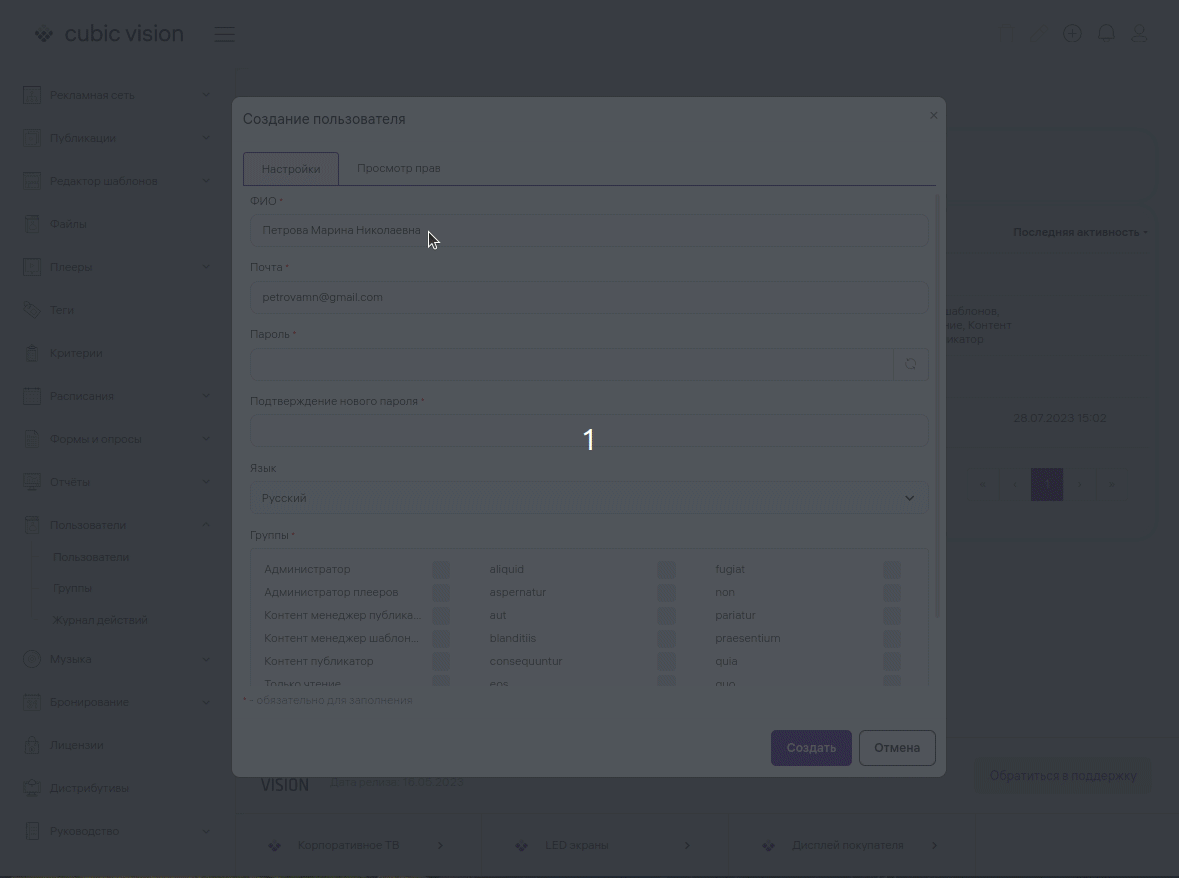Click the Теги icon in the sidebar
Image resolution: width=1179 pixels, height=878 pixels.
pos(32,310)
